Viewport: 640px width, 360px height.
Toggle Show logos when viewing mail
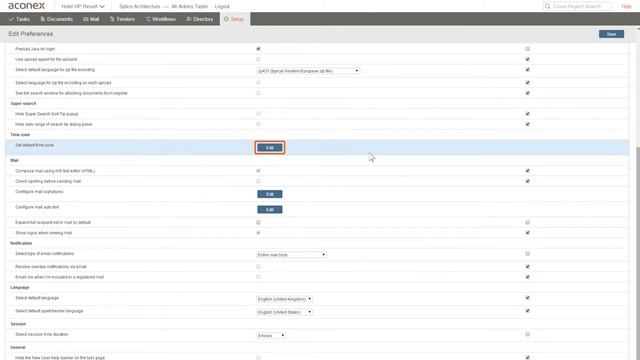click(x=258, y=233)
